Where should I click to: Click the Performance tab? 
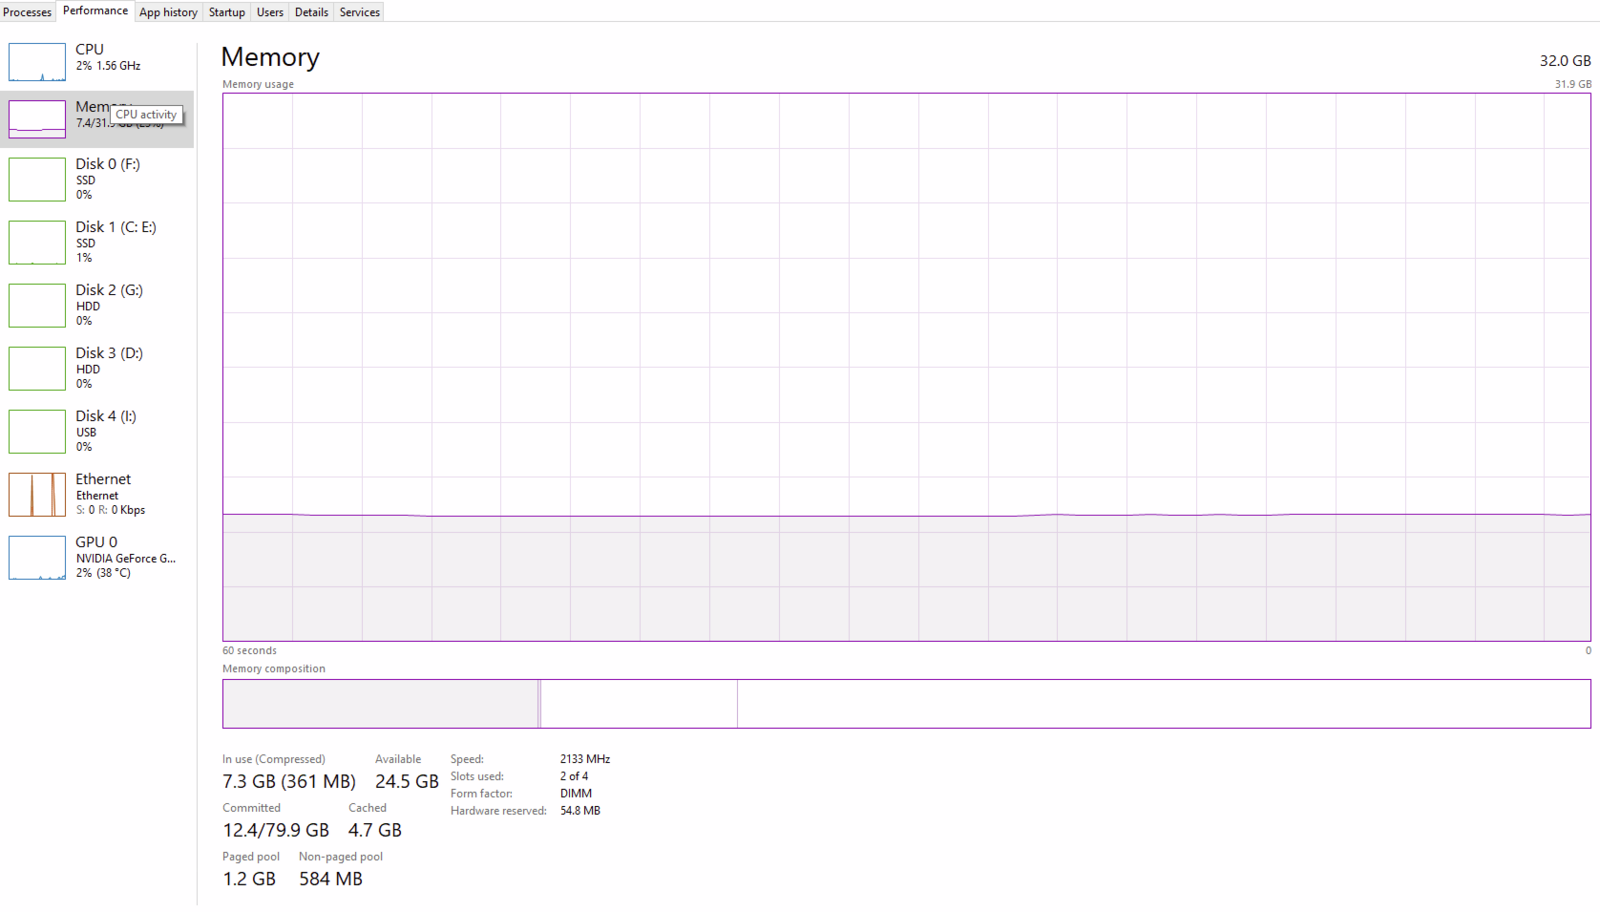coord(95,11)
